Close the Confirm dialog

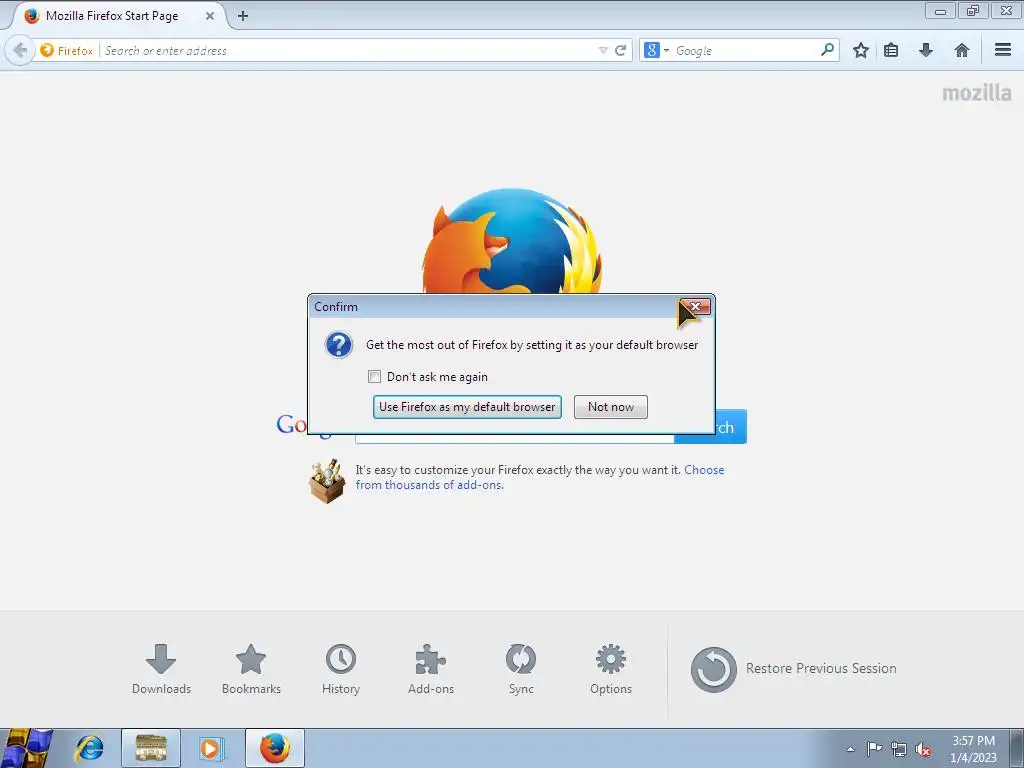tap(696, 306)
